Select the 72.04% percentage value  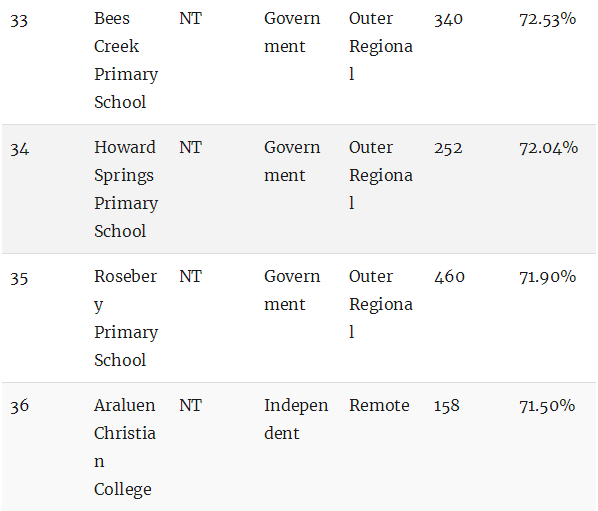[548, 148]
